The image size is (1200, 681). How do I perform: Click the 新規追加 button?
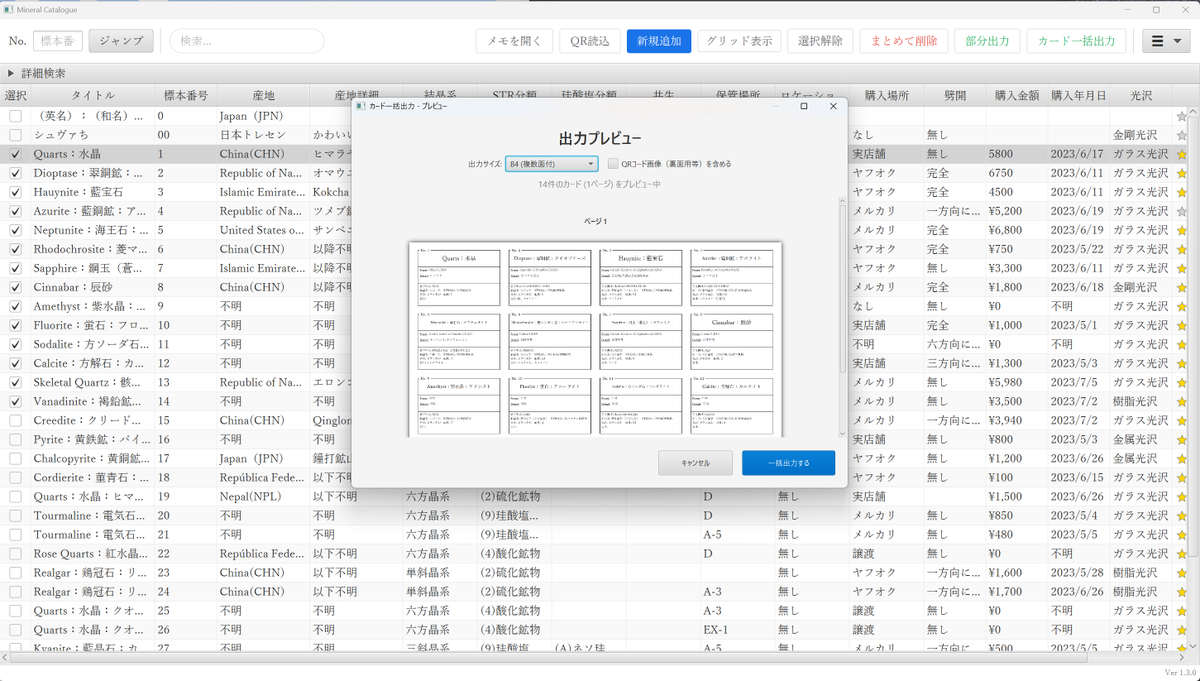click(658, 42)
